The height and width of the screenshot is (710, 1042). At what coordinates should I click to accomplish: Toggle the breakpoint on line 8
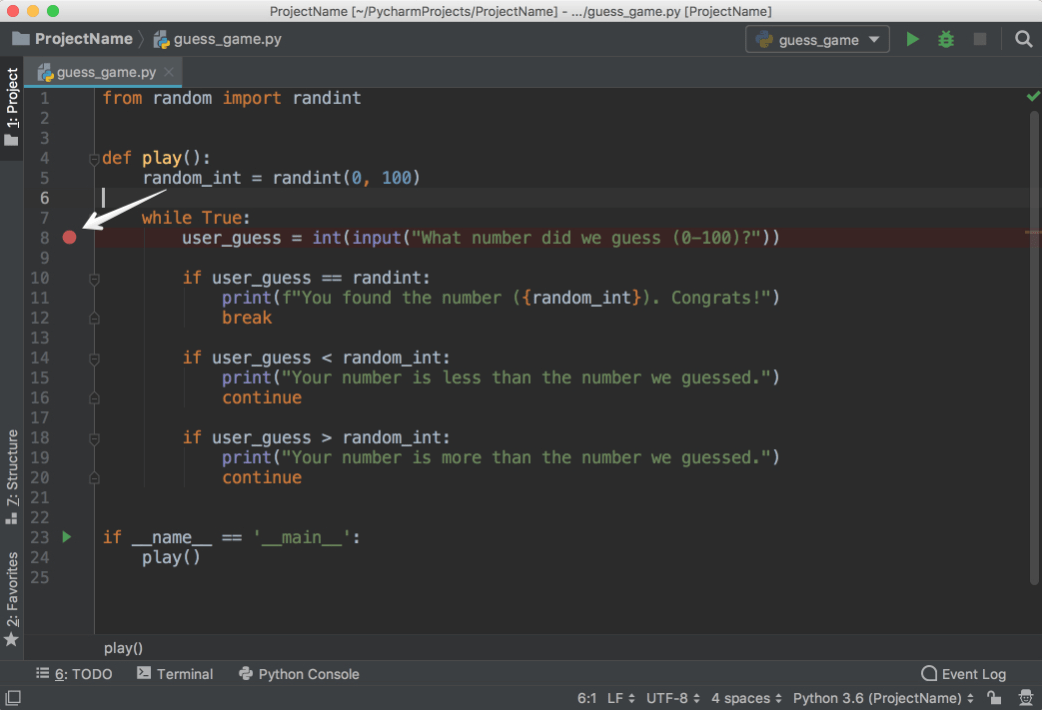click(67, 238)
